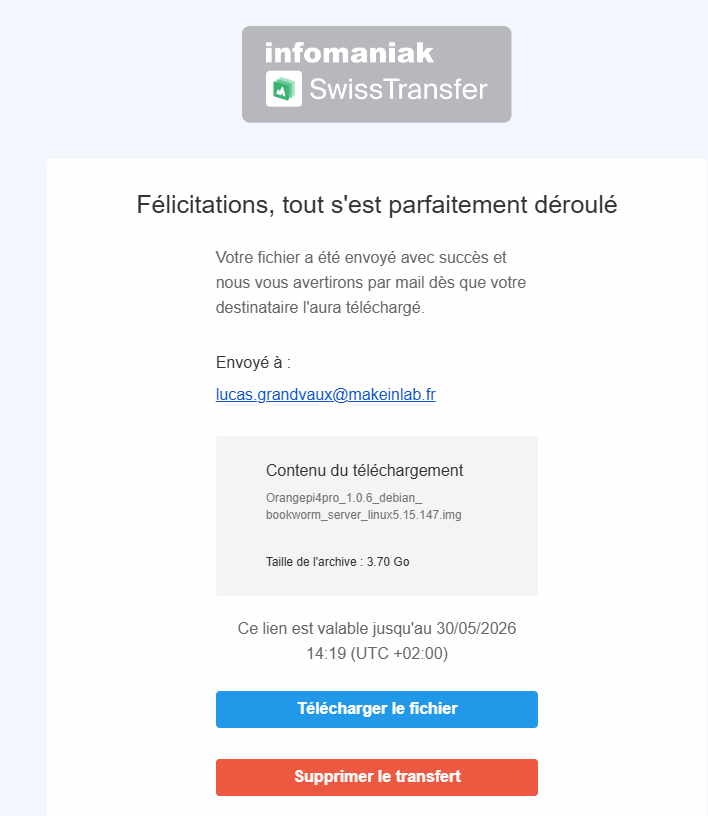708x816 pixels.
Task: Click the Envoyé à label
Action: [x=253, y=362]
